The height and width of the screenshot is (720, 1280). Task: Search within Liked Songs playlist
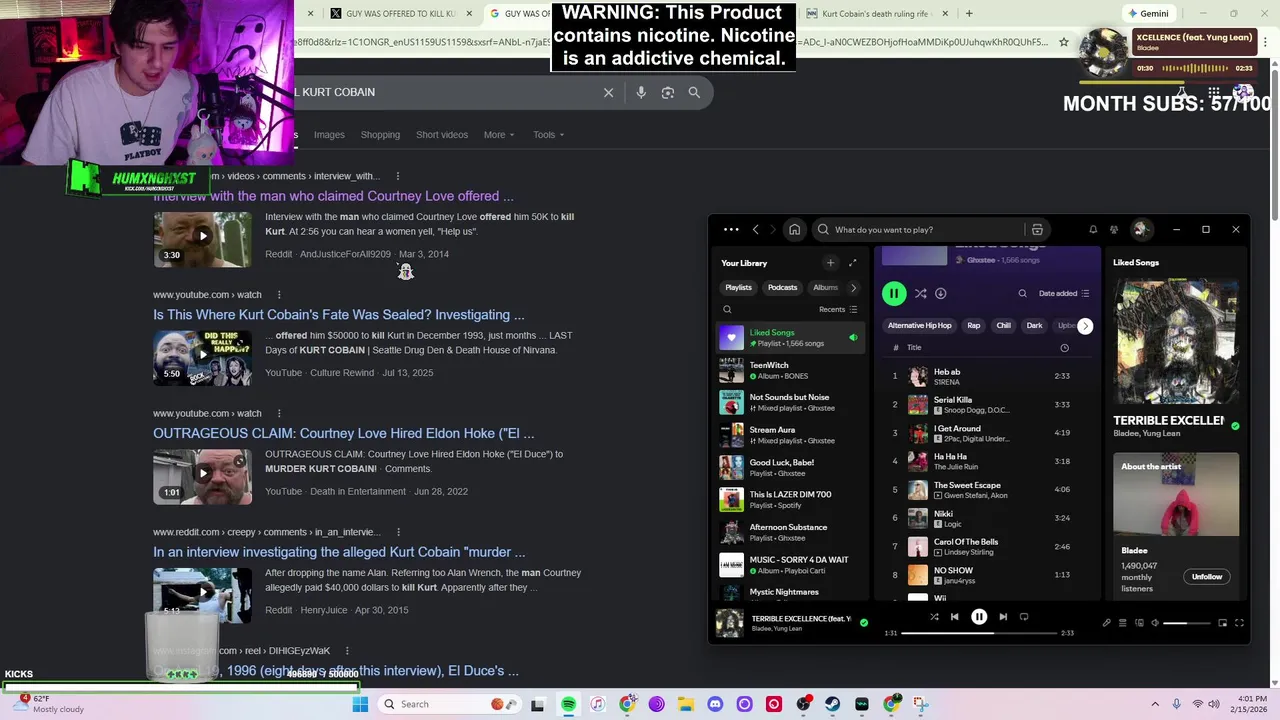pyautogui.click(x=1022, y=293)
